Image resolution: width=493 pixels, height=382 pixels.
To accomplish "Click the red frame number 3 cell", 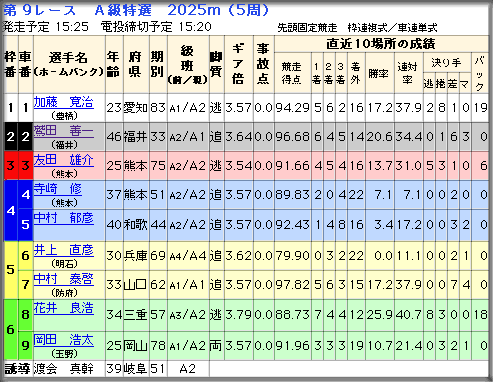I will (x=11, y=165).
